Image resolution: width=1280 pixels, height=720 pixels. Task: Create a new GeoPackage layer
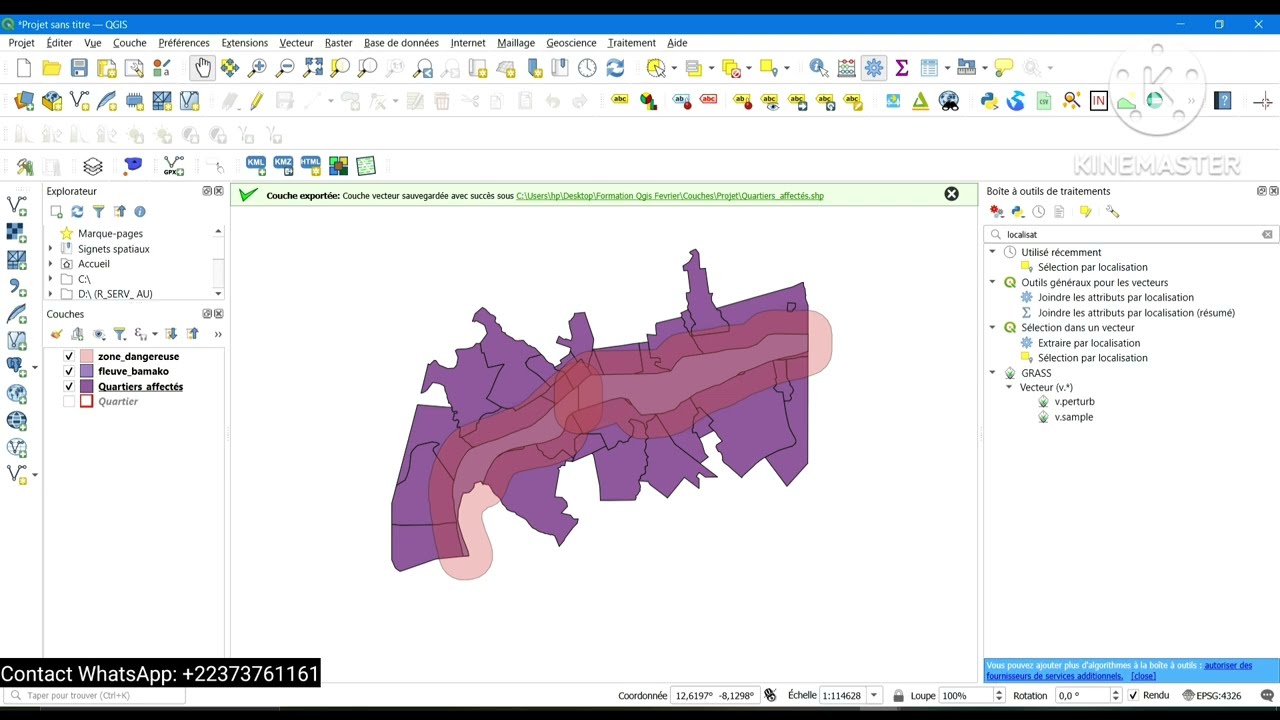(52, 101)
